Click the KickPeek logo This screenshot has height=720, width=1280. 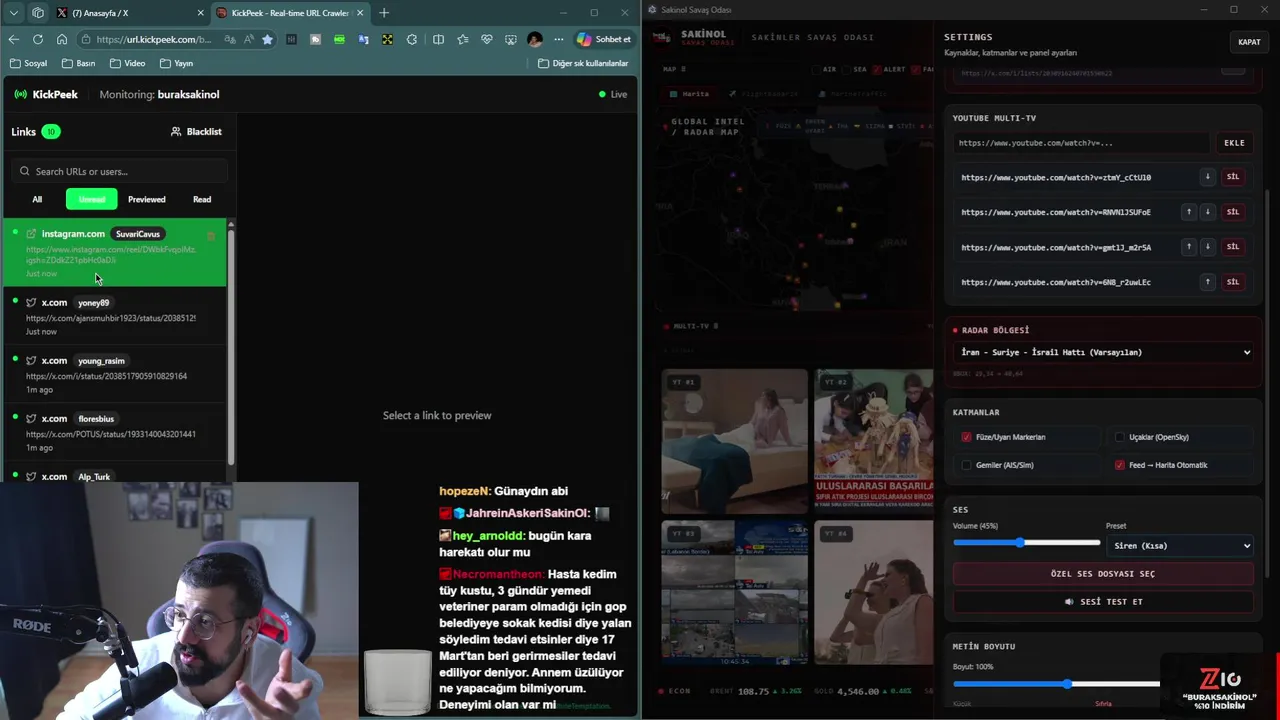point(46,94)
